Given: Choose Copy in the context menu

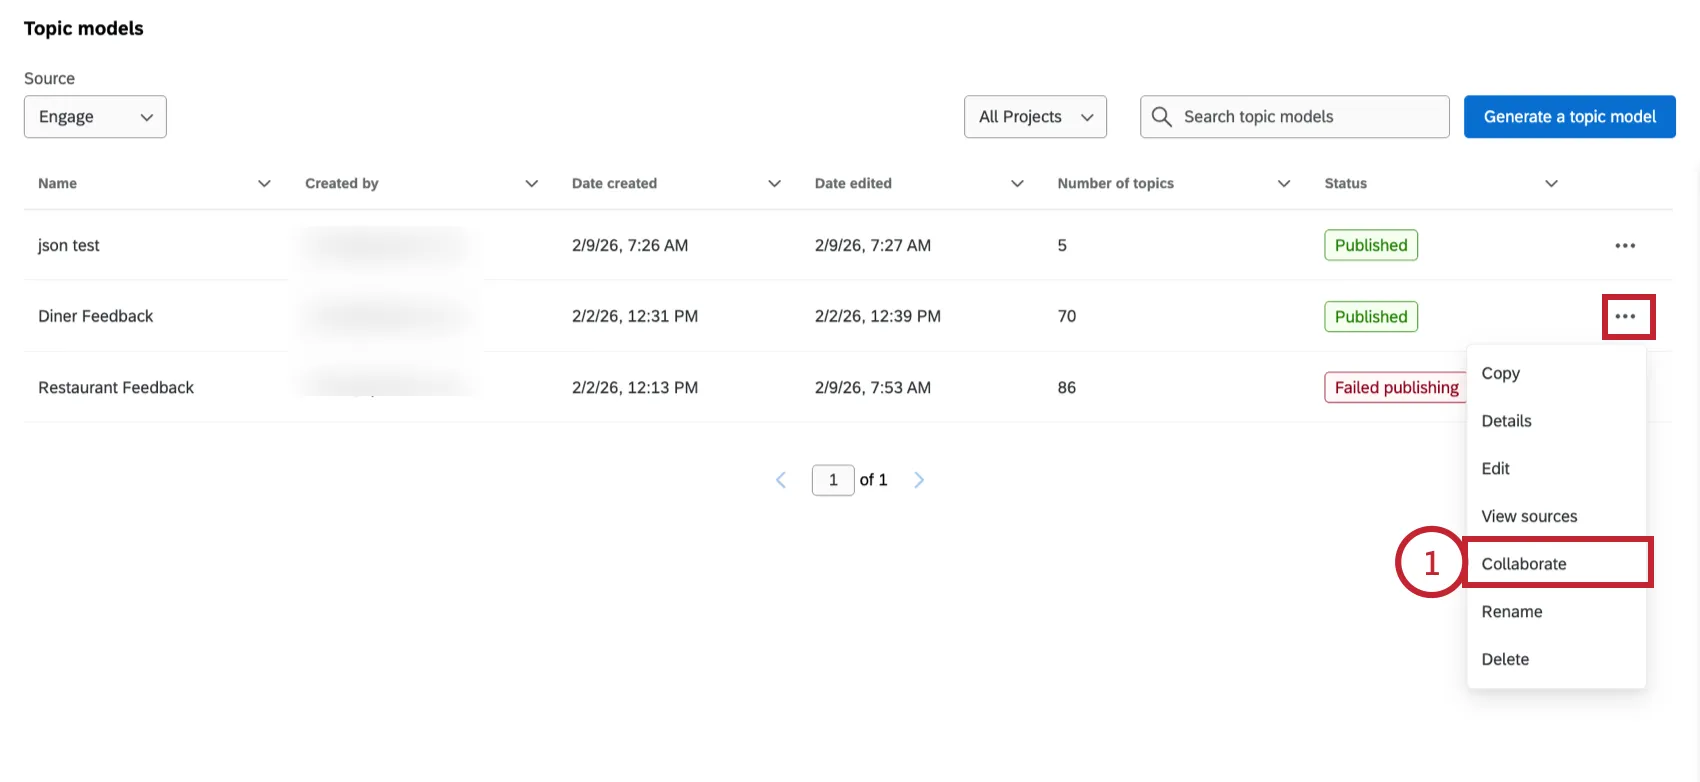Looking at the screenshot, I should 1501,373.
